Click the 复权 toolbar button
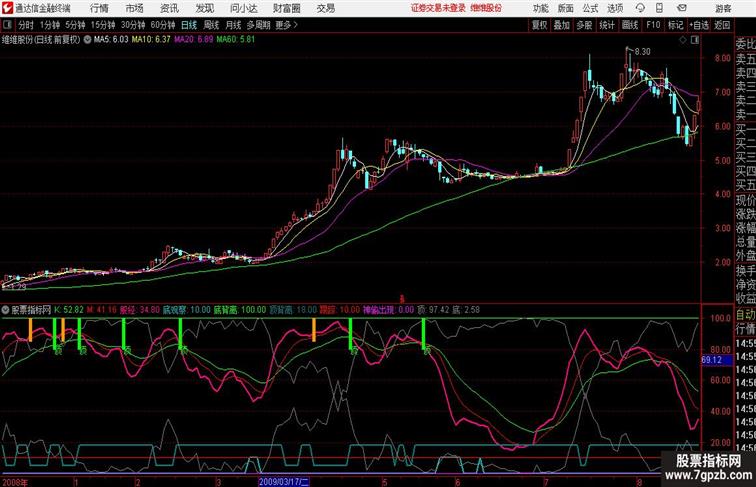The height and width of the screenshot is (487, 756). coord(539,25)
